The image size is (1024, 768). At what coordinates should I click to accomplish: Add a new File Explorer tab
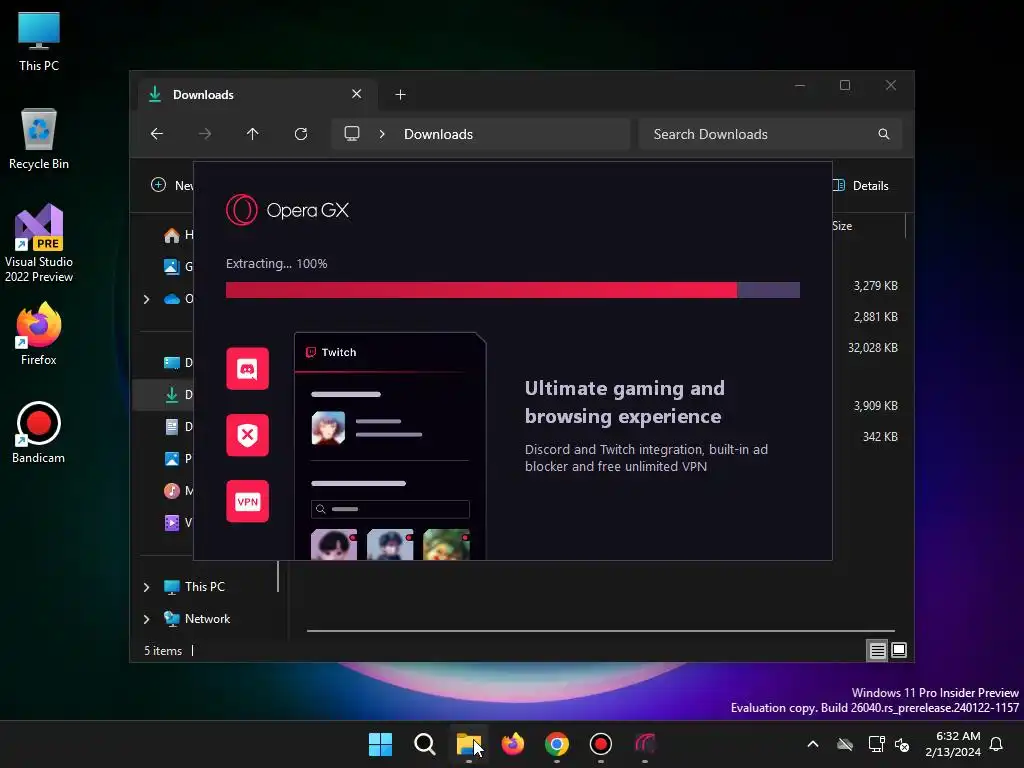tap(400, 95)
